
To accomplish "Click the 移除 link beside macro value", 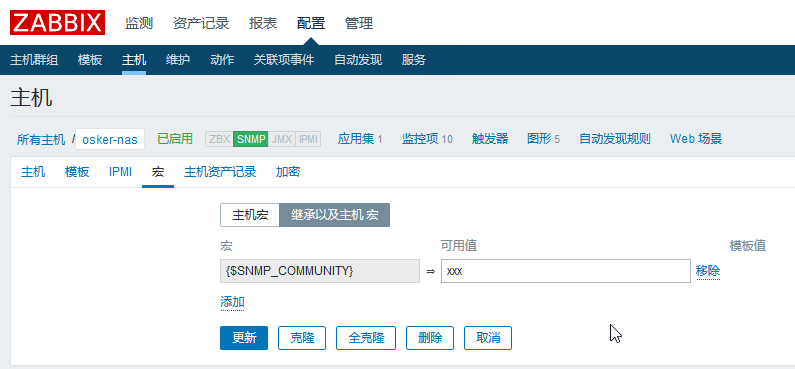I will [708, 271].
